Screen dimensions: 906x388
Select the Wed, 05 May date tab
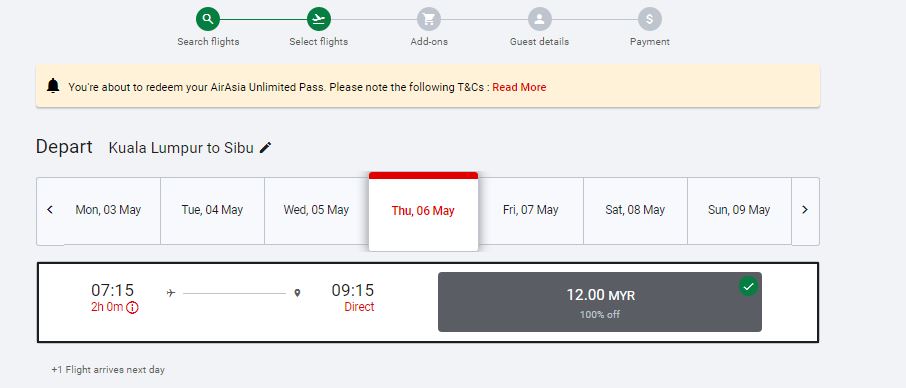point(316,210)
